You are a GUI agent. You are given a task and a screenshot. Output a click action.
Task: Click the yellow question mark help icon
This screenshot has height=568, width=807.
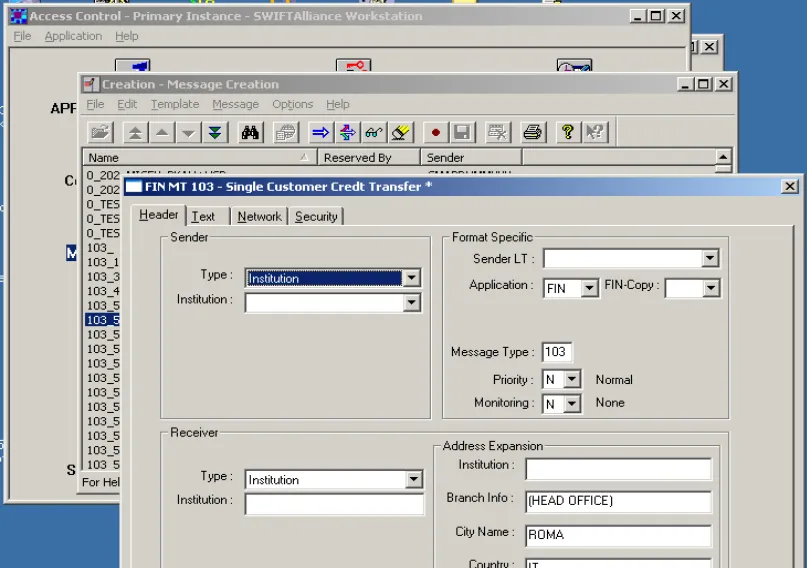point(568,132)
